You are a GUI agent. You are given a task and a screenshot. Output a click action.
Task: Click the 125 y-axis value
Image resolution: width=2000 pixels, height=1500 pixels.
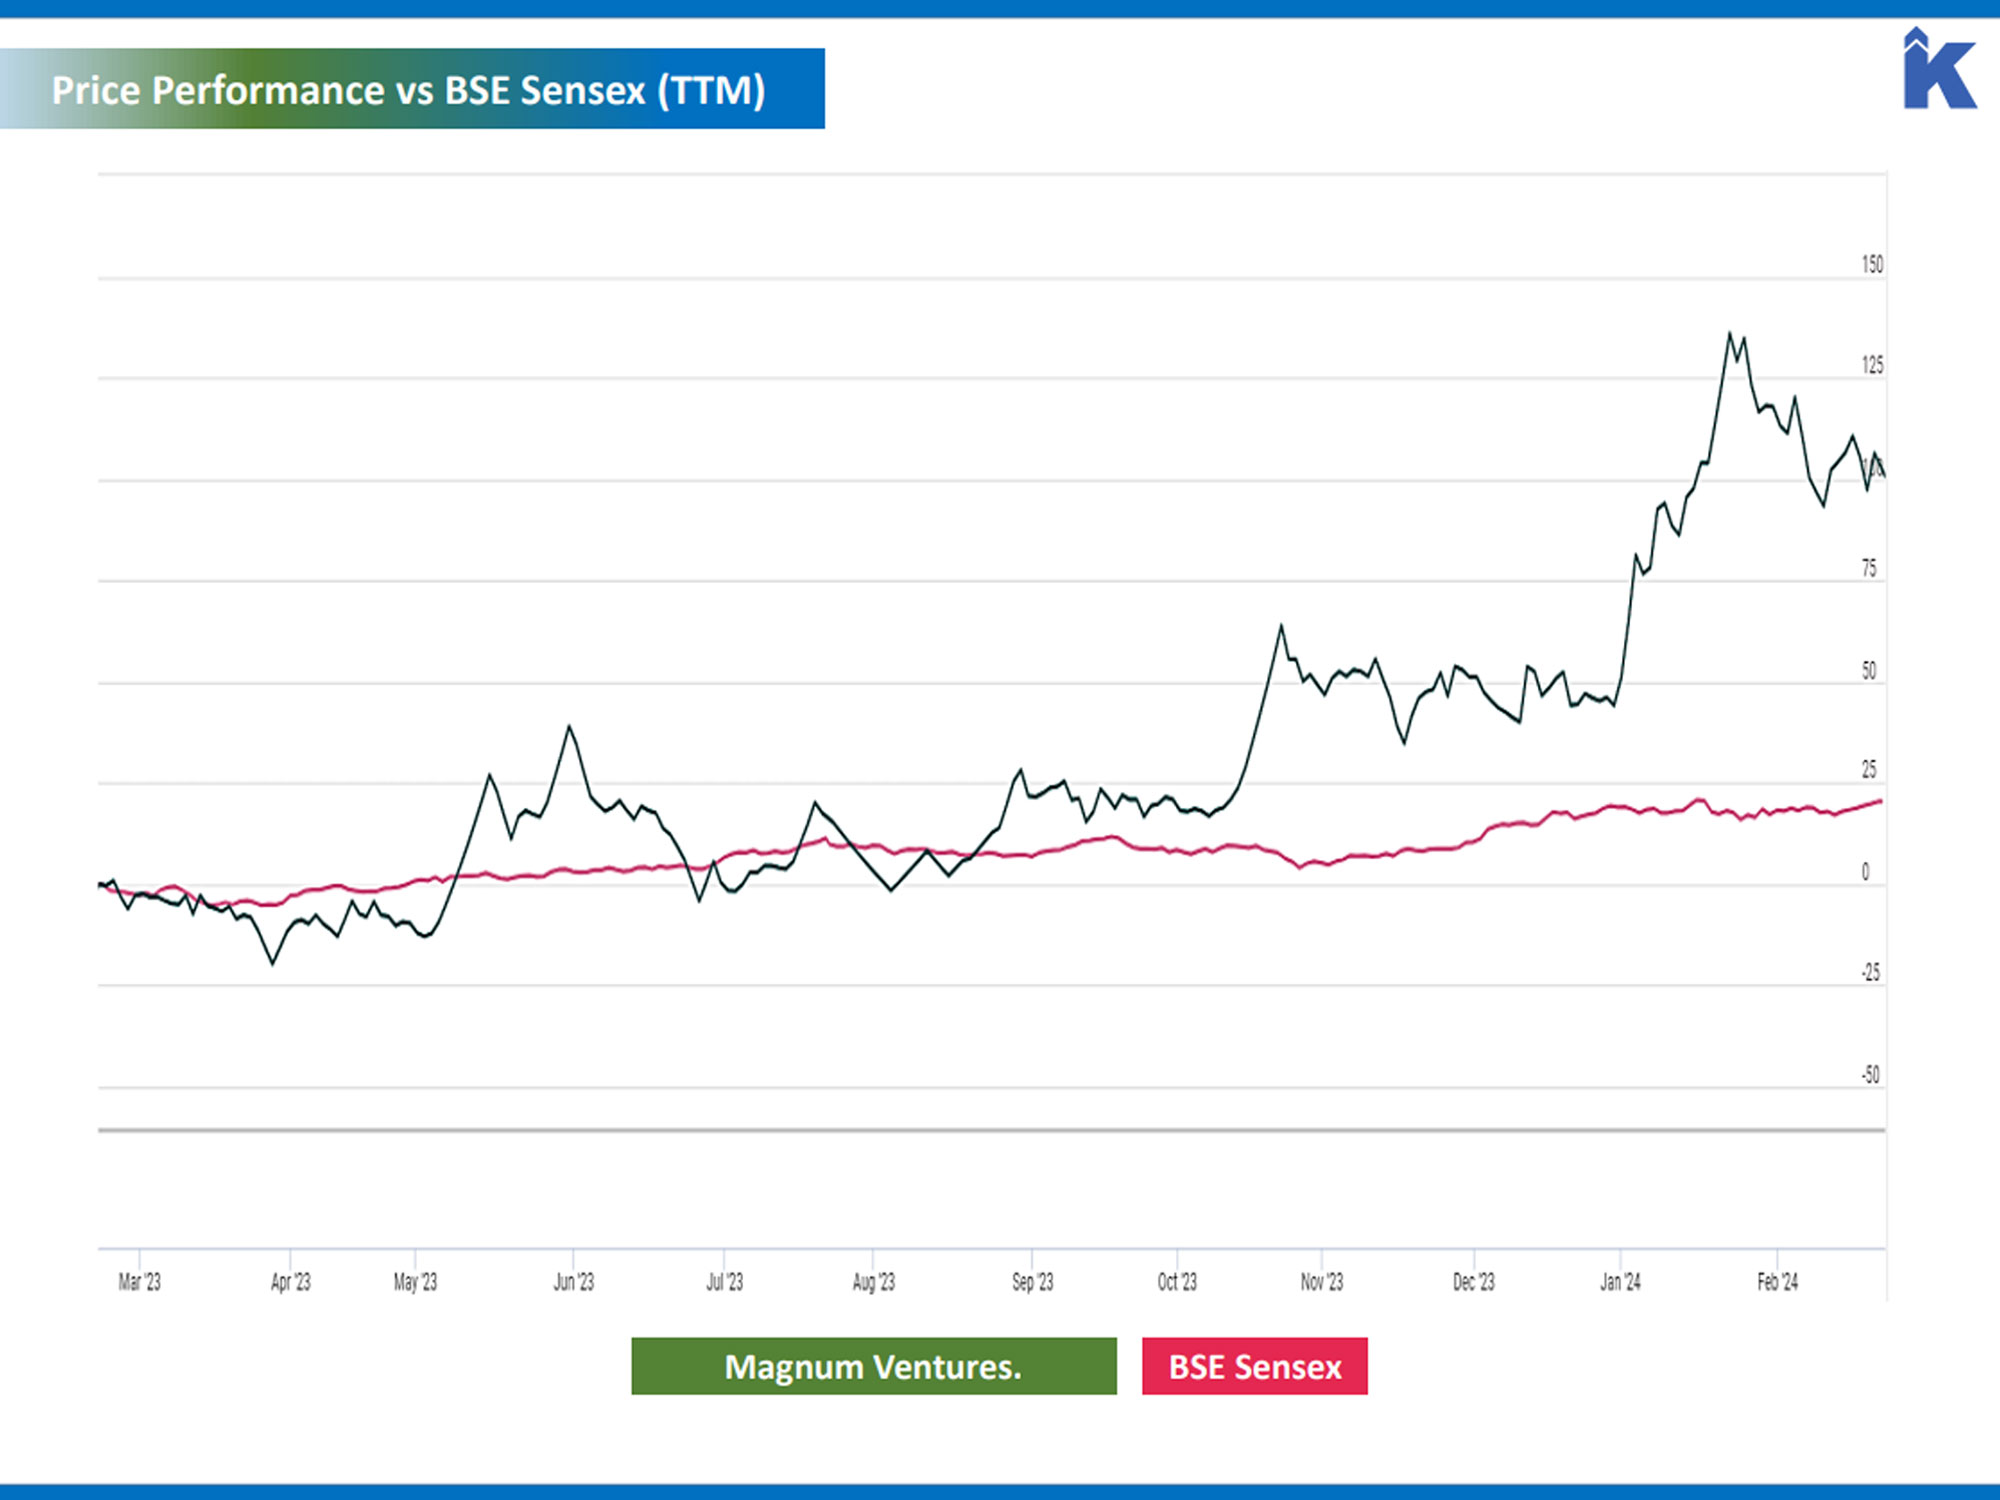(x=1872, y=365)
